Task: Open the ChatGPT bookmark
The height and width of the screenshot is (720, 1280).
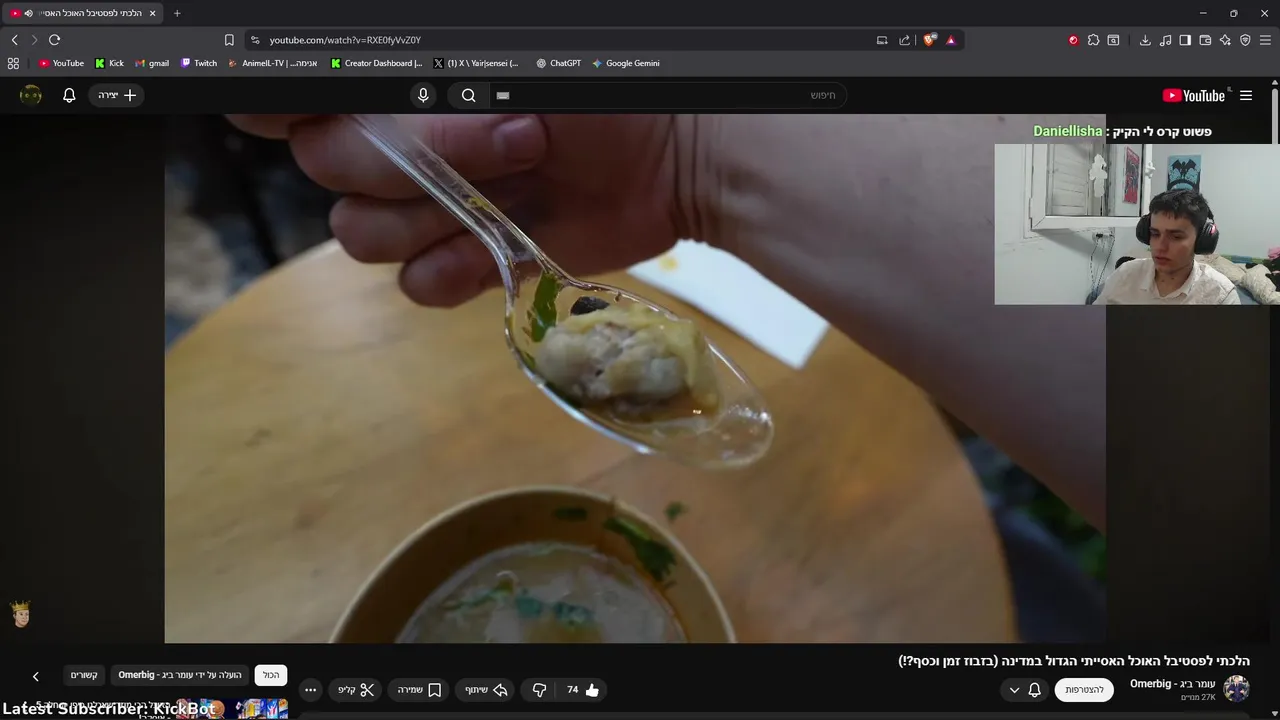Action: pos(558,63)
